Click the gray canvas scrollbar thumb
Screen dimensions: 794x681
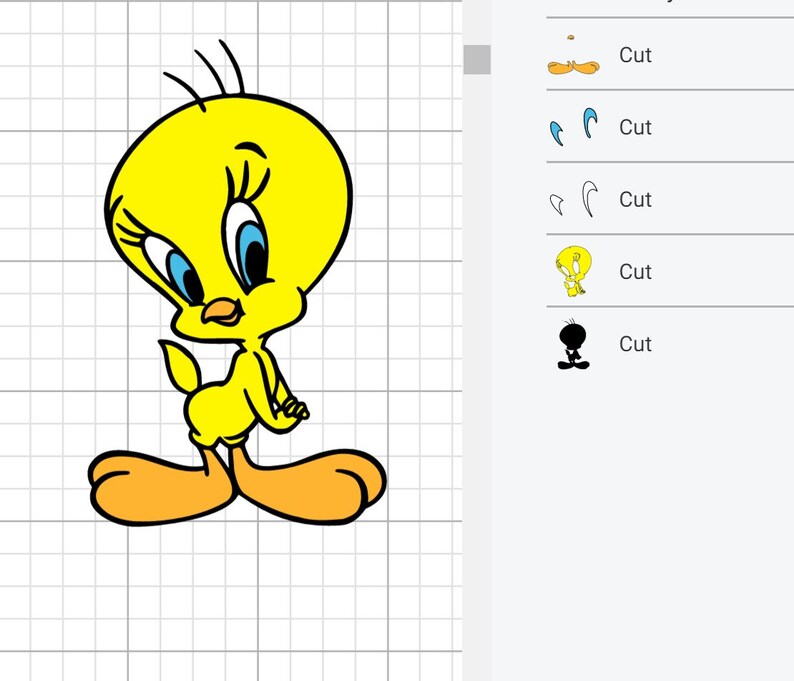click(x=477, y=60)
